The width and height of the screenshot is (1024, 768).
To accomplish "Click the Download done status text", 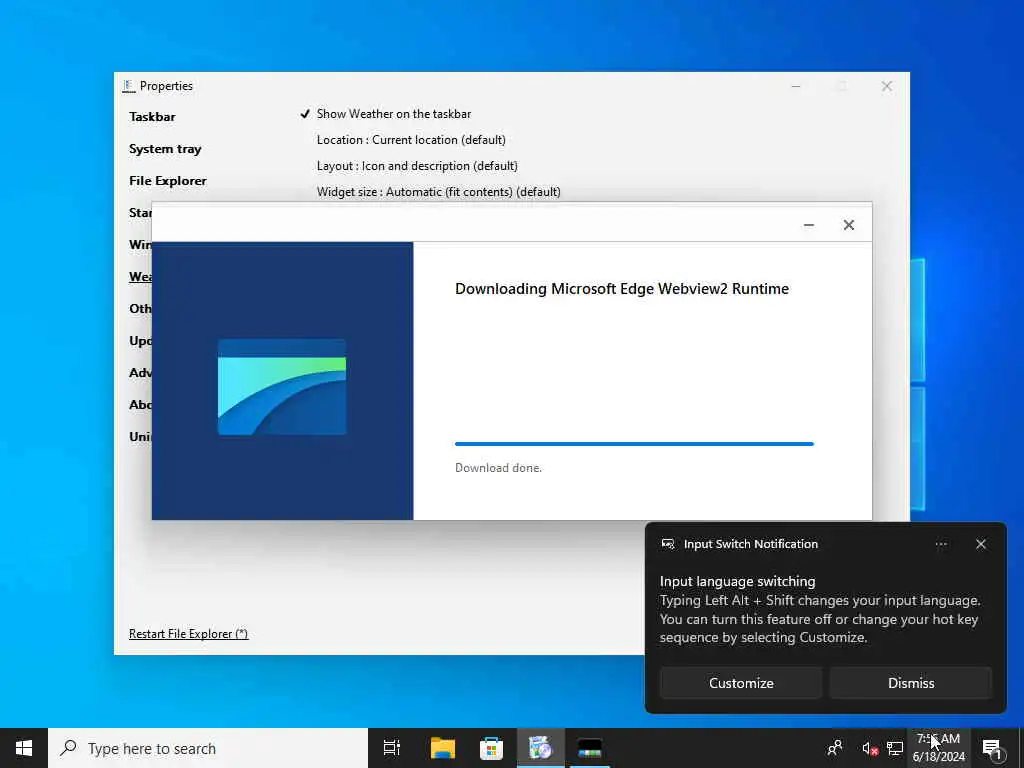I will coord(498,468).
